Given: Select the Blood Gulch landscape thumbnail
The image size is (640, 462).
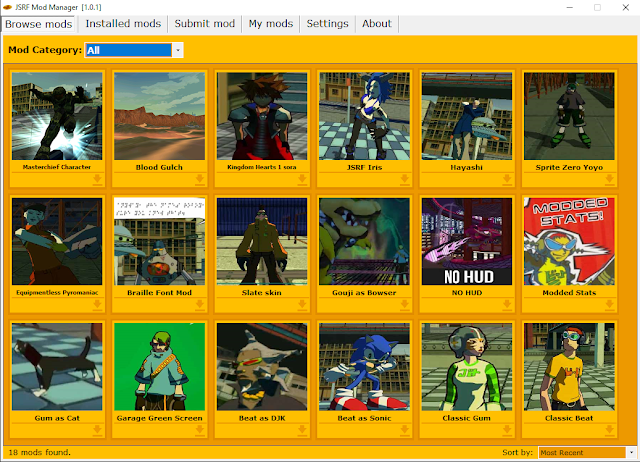Looking at the screenshot, I should tap(160, 116).
